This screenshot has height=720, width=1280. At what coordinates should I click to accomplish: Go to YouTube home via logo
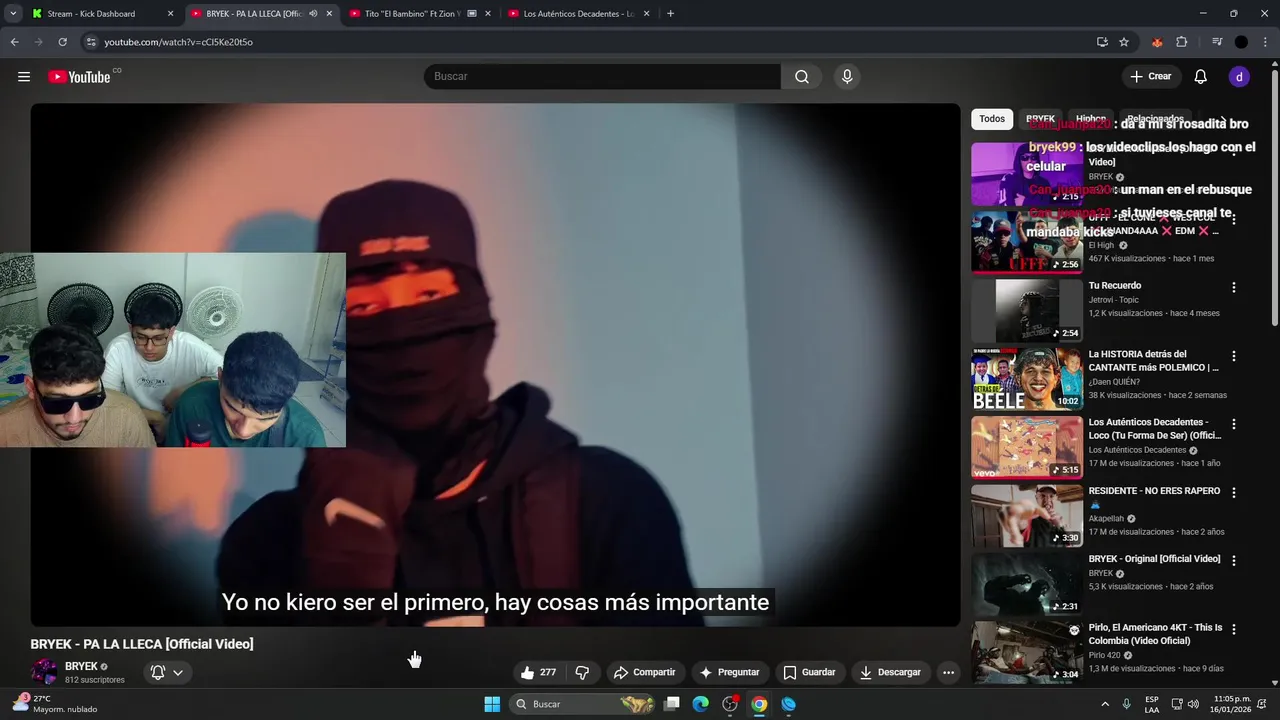click(x=79, y=77)
